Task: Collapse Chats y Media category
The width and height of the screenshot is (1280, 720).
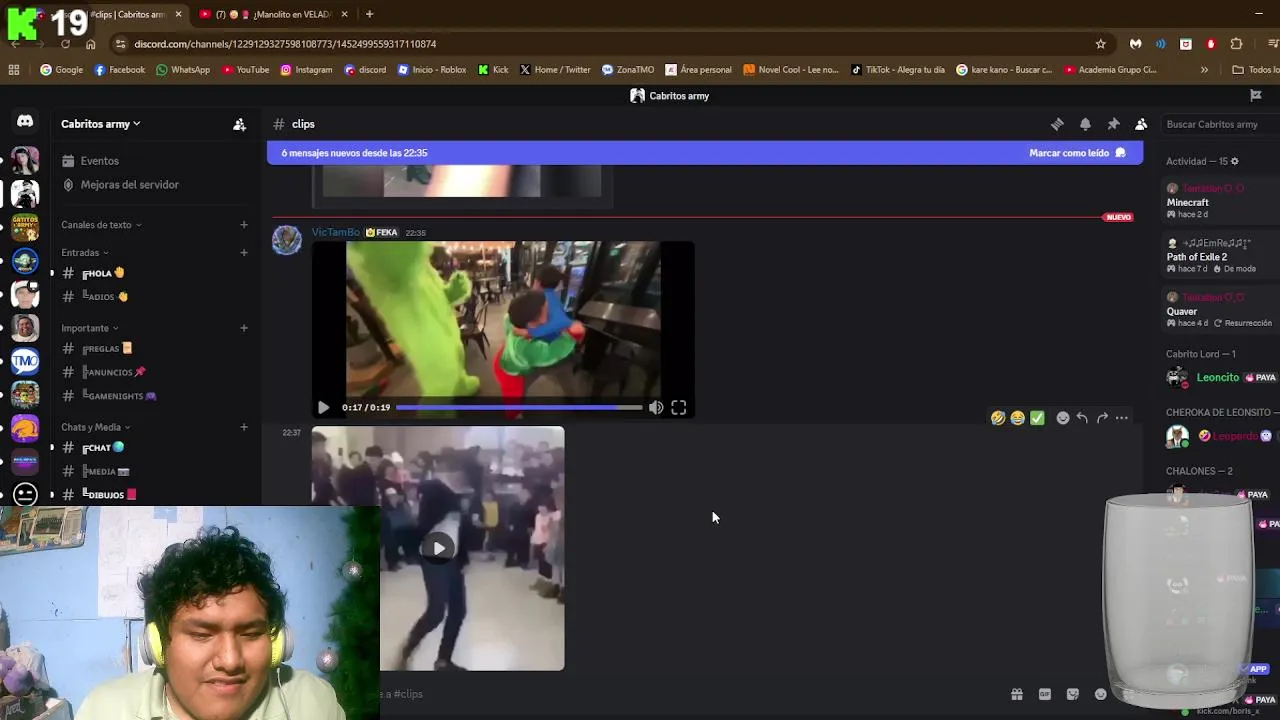Action: tap(95, 427)
